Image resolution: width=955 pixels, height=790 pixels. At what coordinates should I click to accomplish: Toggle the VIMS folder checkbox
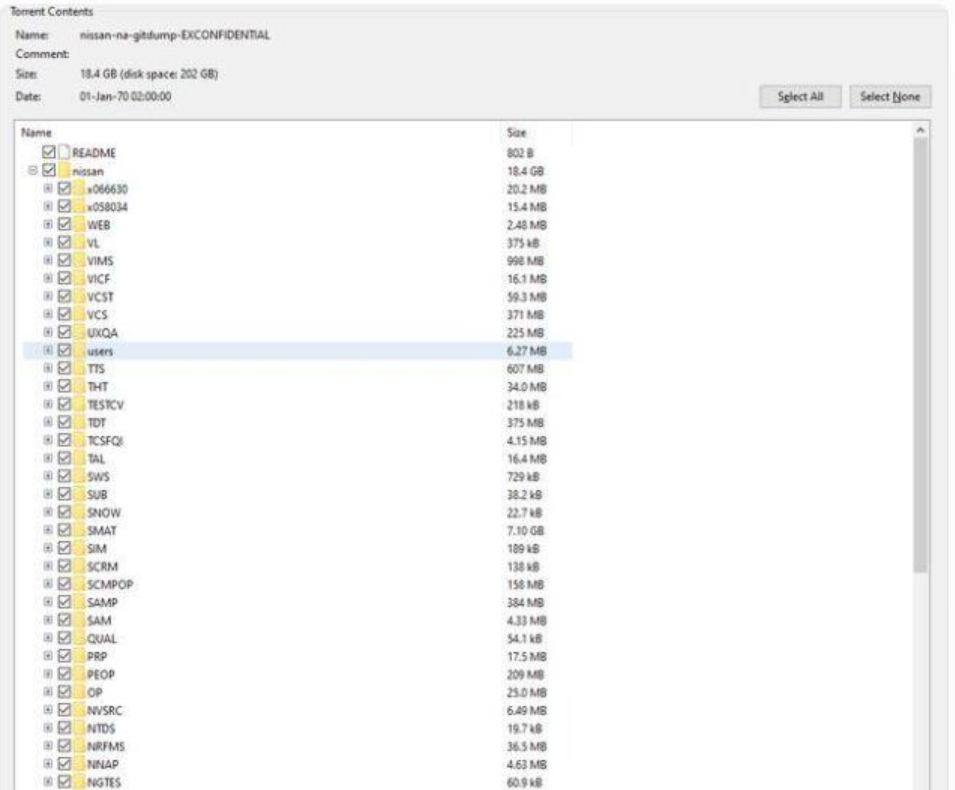tap(66, 260)
